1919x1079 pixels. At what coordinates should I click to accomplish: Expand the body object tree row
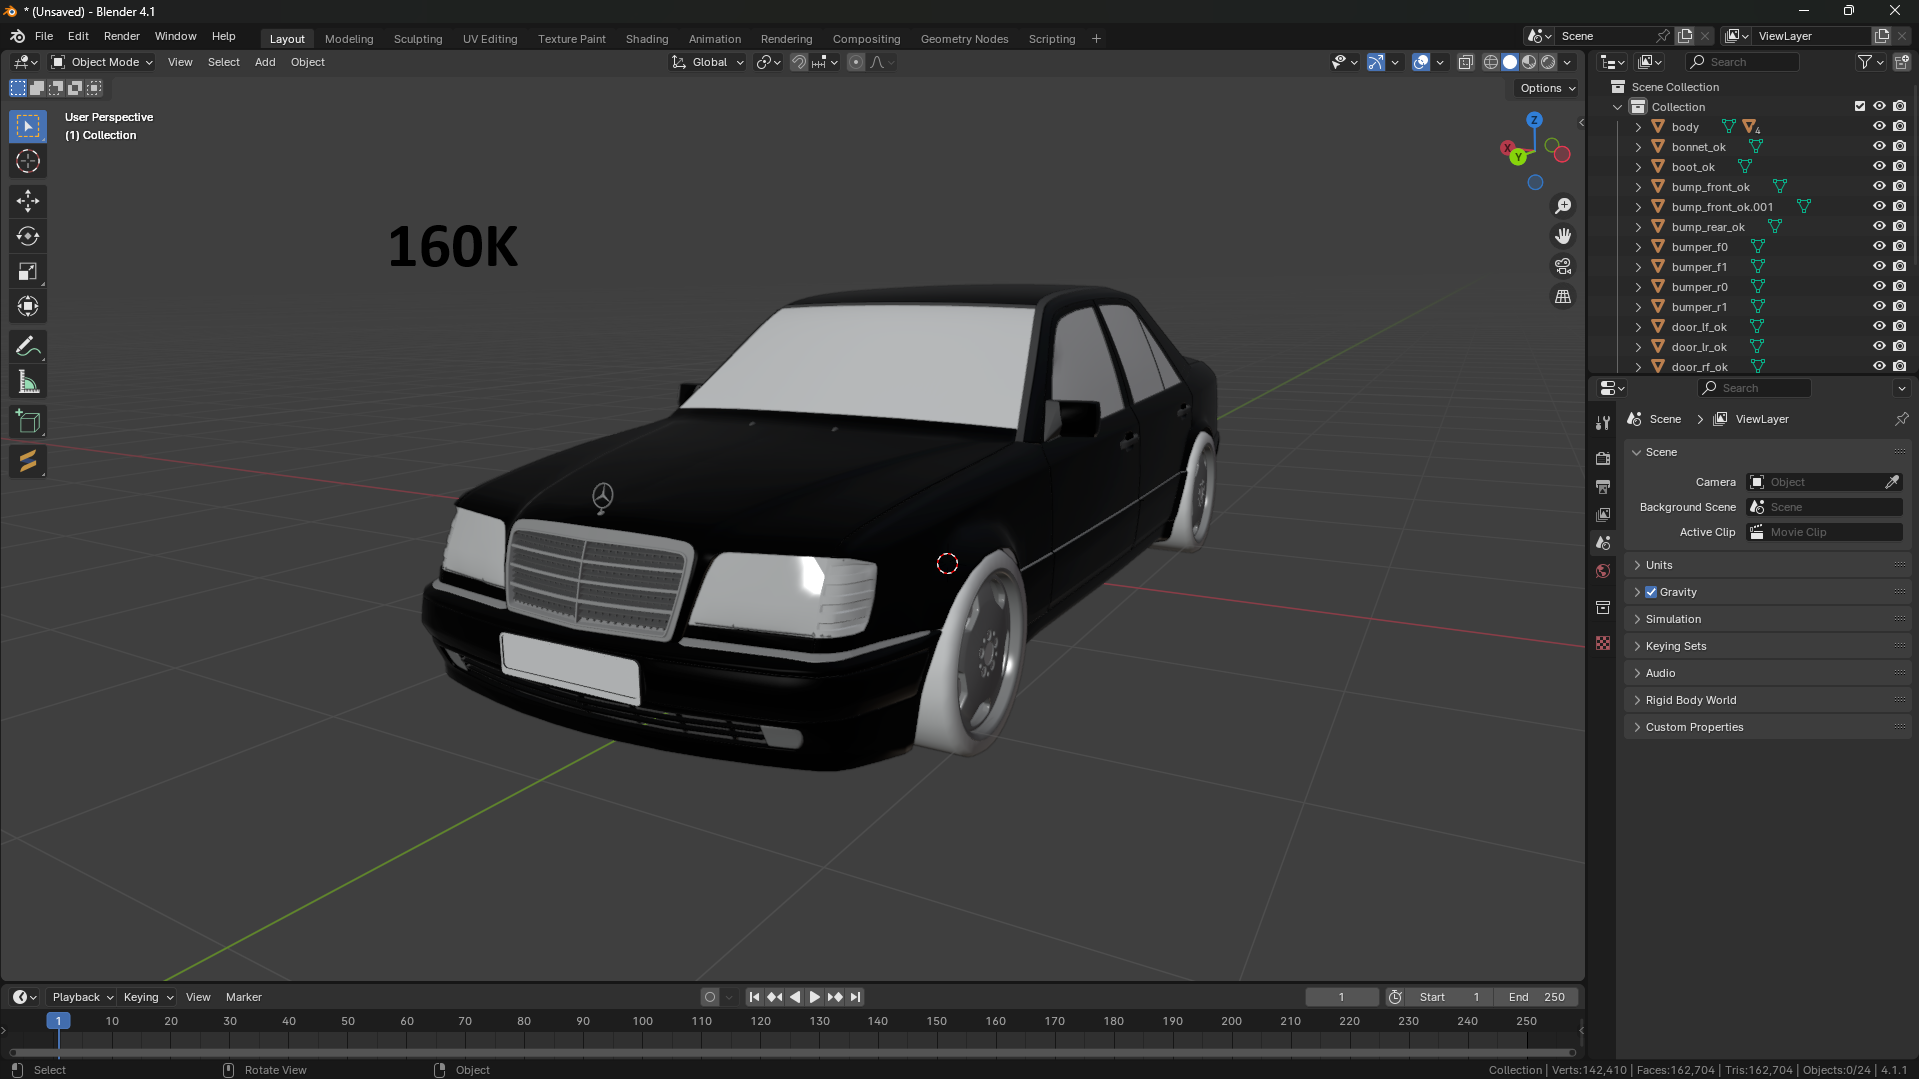tap(1638, 127)
